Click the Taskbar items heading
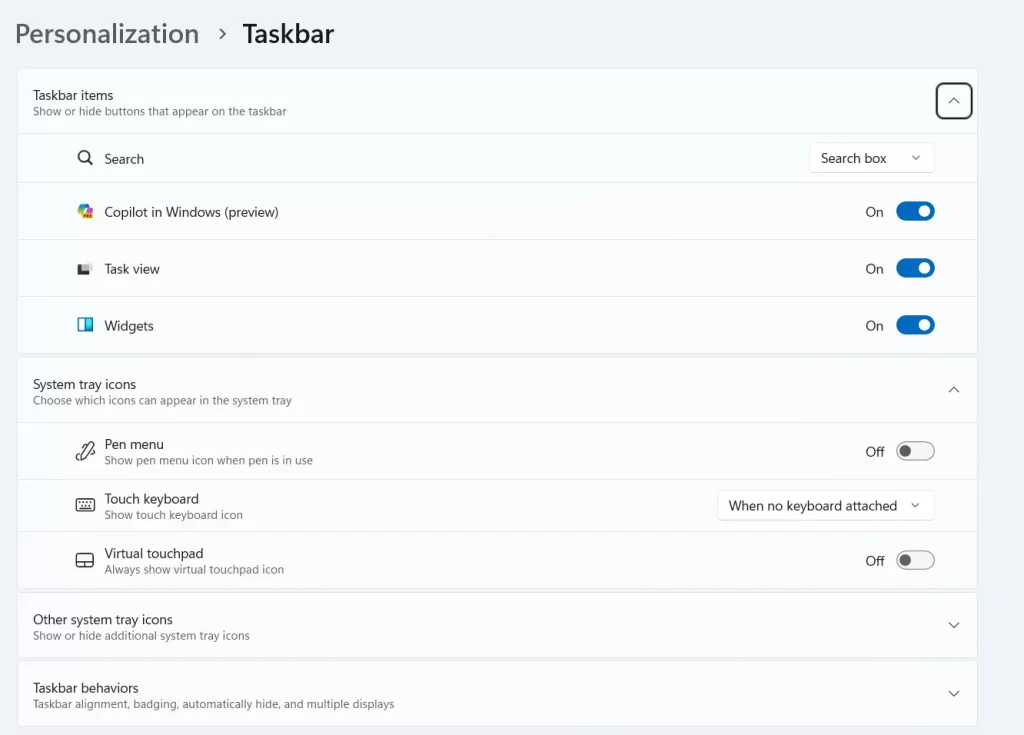Viewport: 1024px width, 735px height. pos(73,95)
